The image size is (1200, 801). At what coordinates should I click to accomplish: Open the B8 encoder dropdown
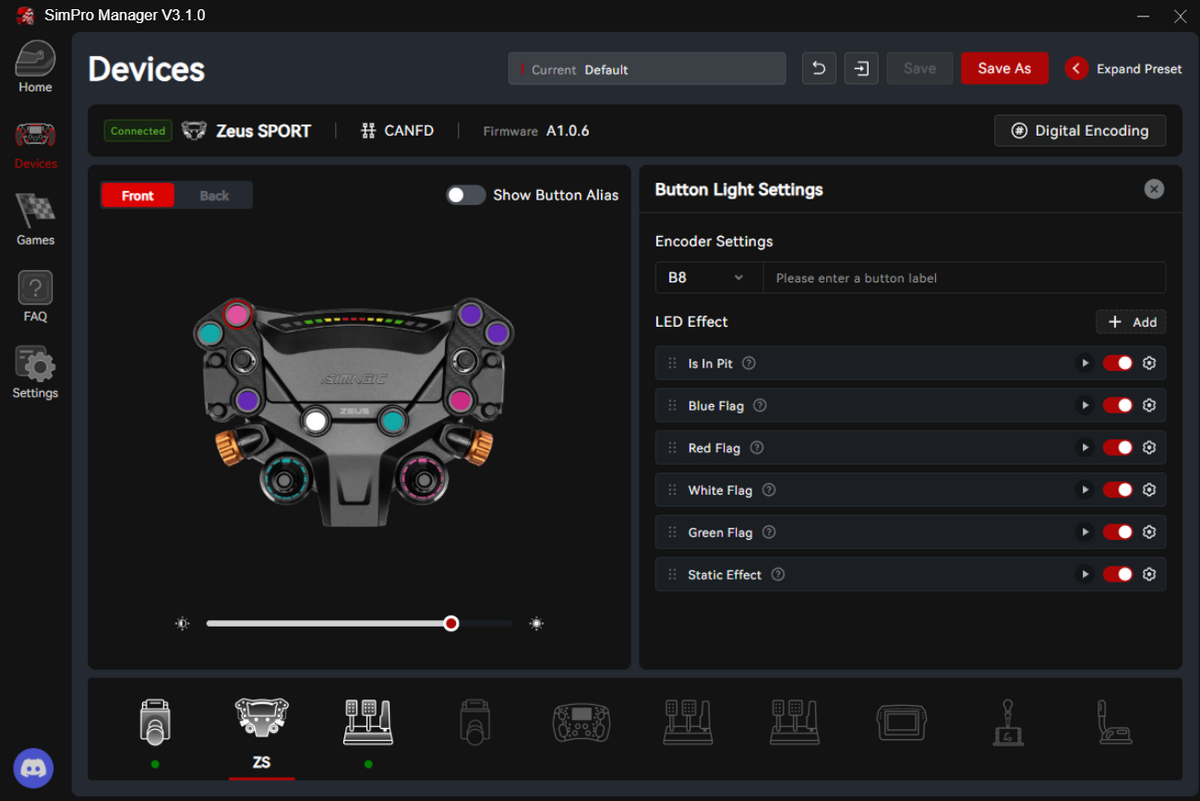tap(708, 277)
